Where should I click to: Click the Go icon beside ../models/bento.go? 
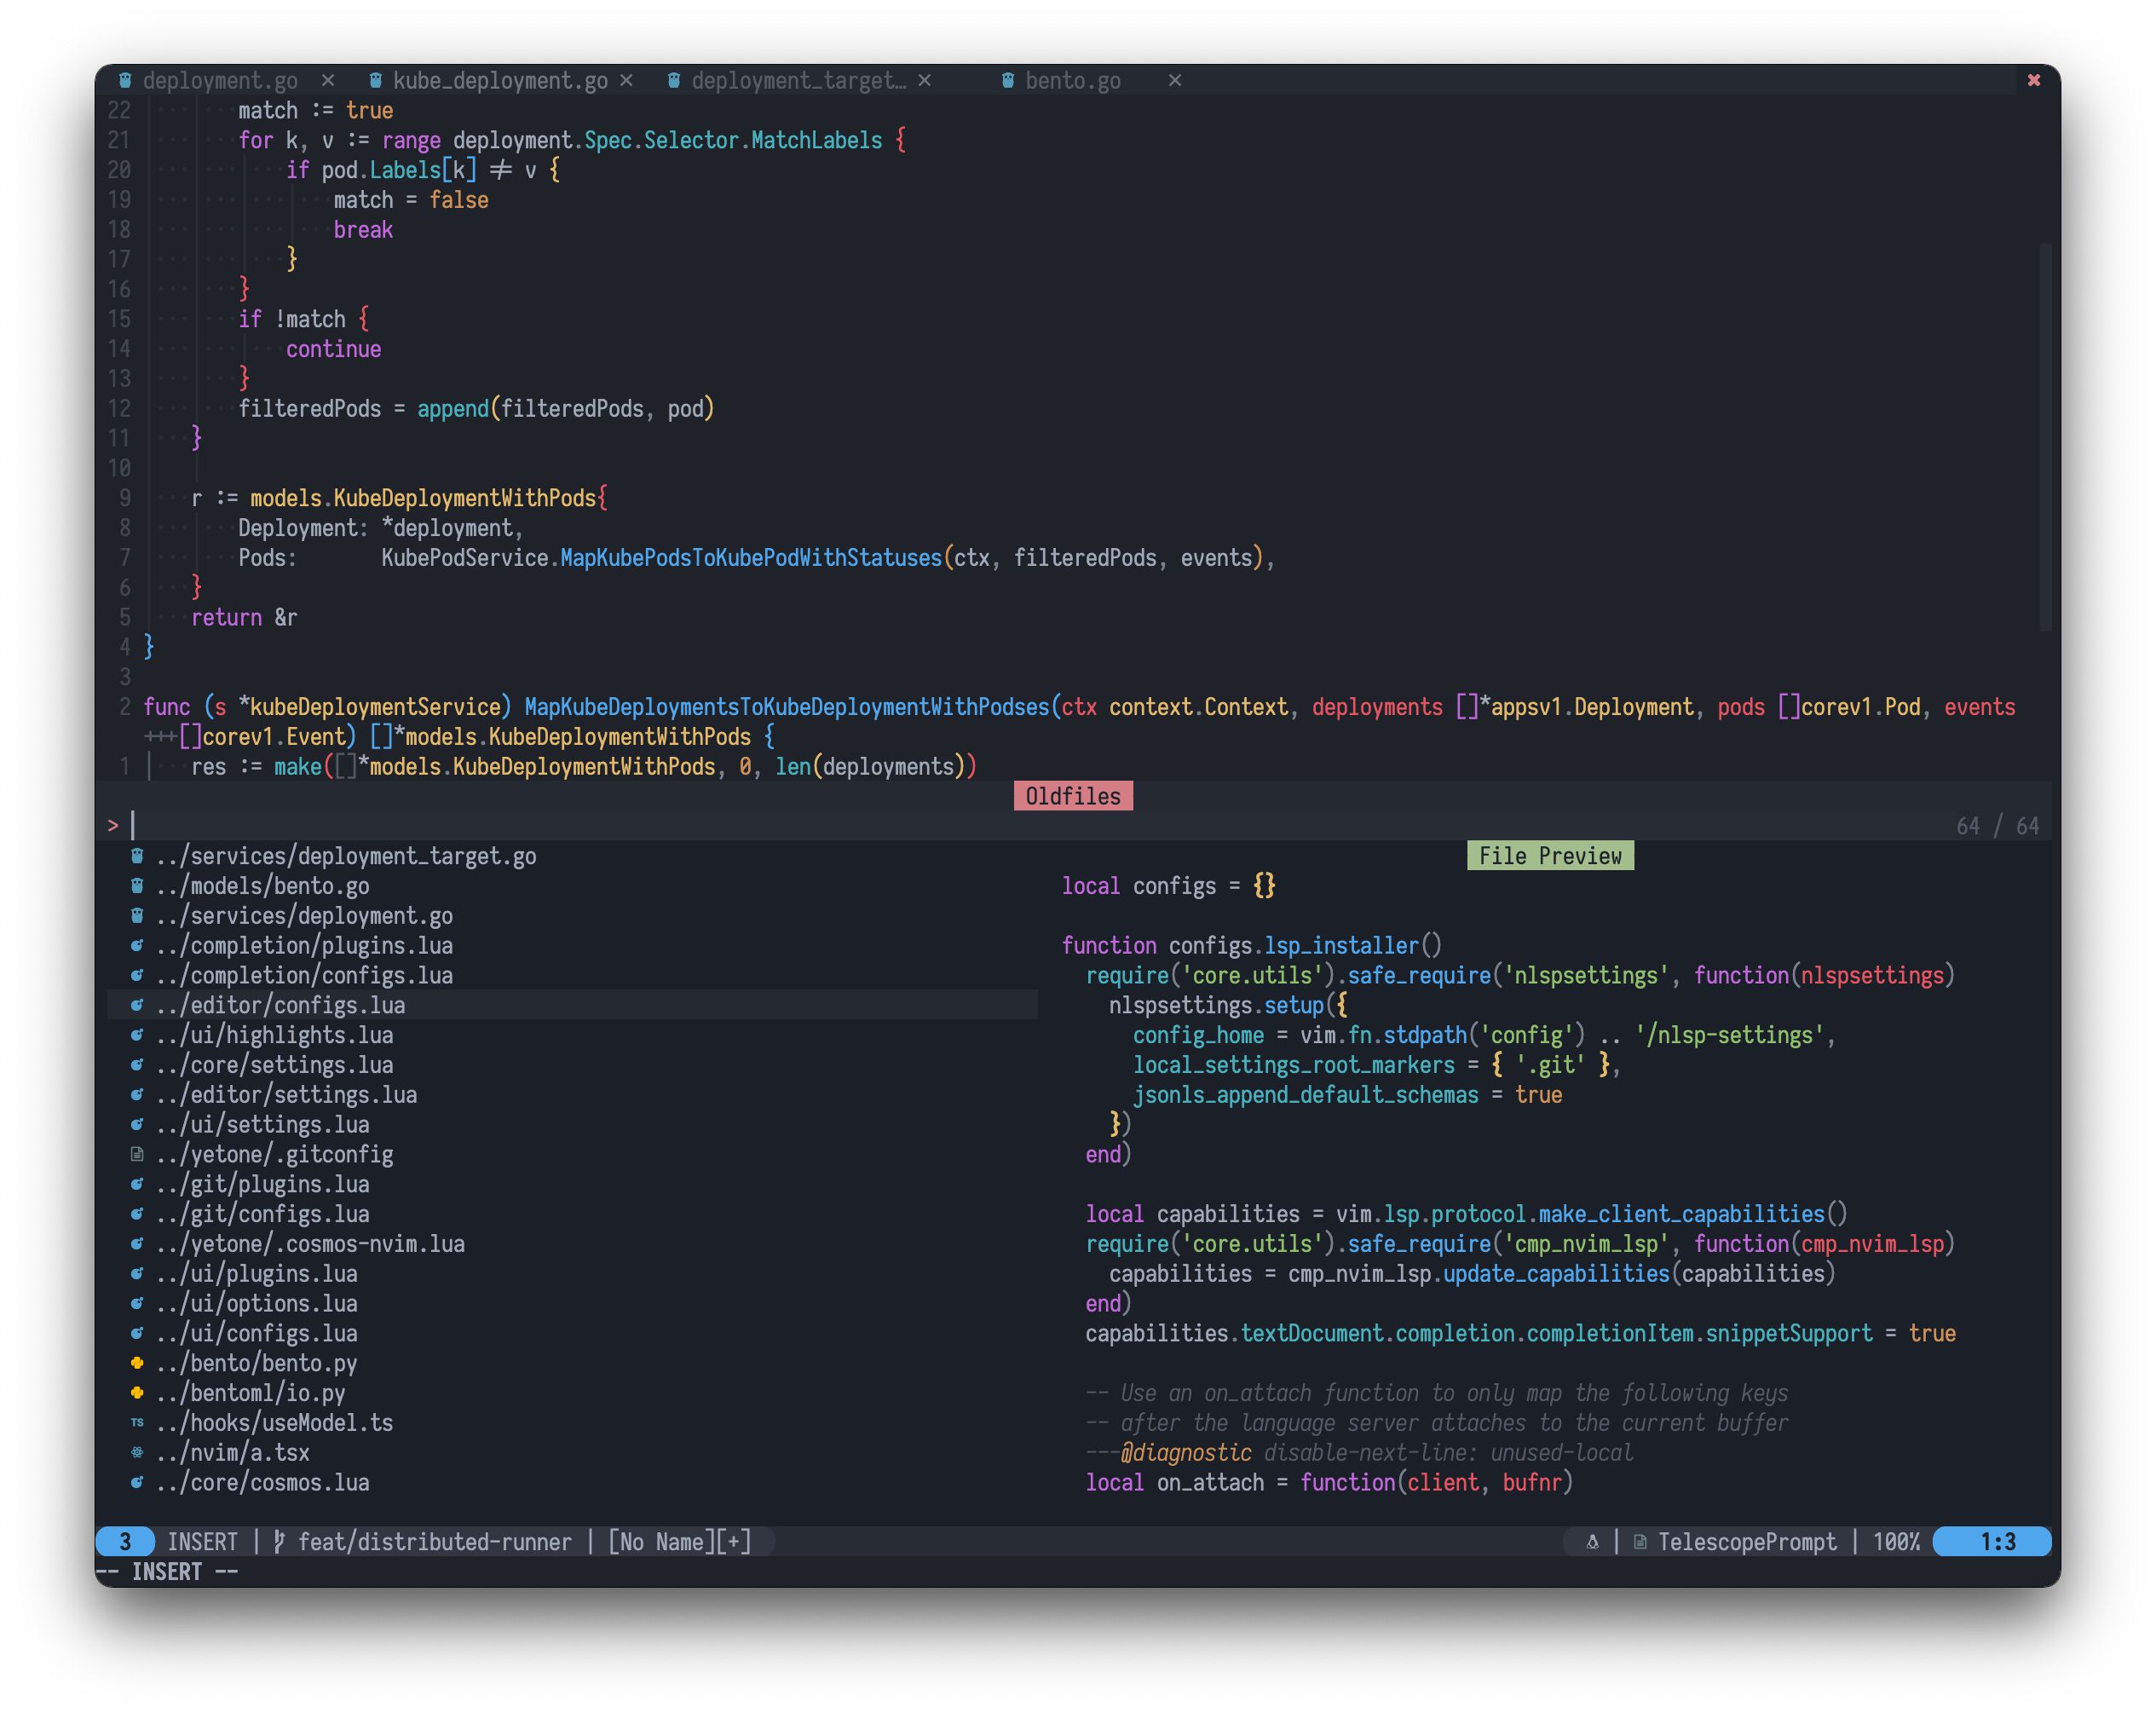[x=137, y=886]
